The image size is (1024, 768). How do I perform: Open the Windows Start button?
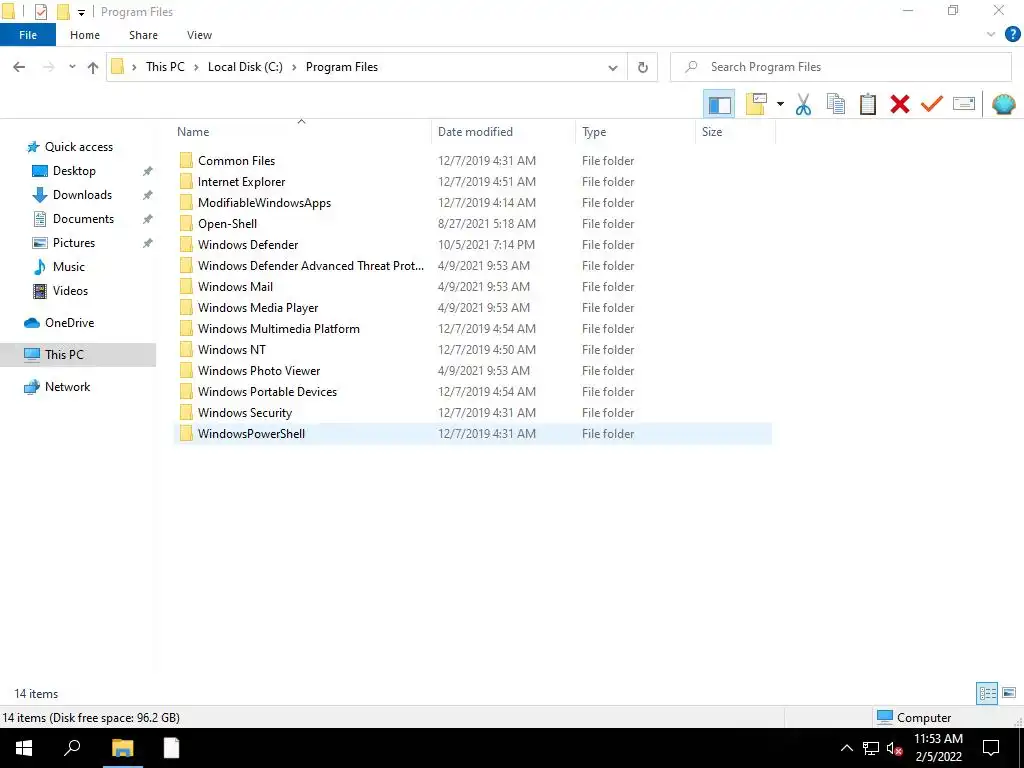coord(24,748)
